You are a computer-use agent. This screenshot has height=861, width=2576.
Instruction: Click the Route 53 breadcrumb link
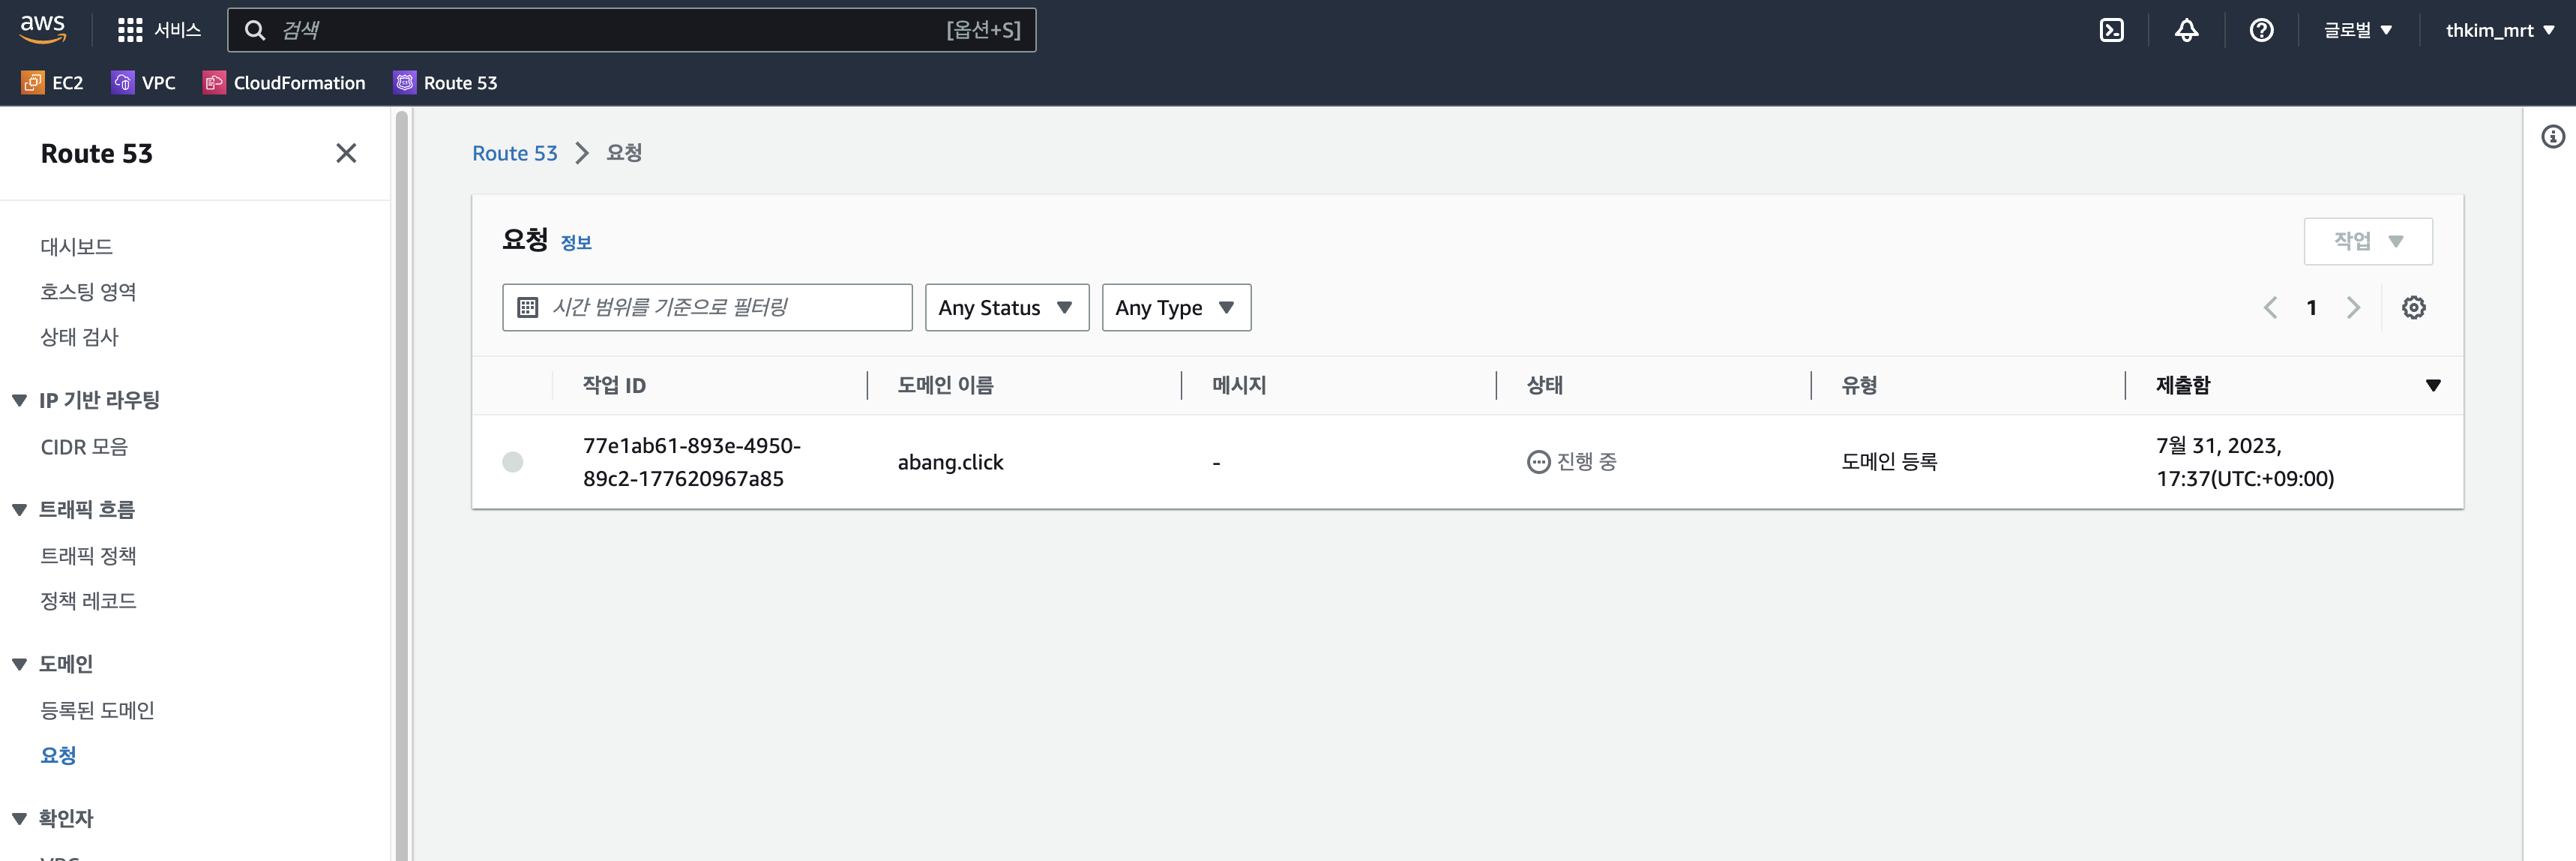coord(514,153)
